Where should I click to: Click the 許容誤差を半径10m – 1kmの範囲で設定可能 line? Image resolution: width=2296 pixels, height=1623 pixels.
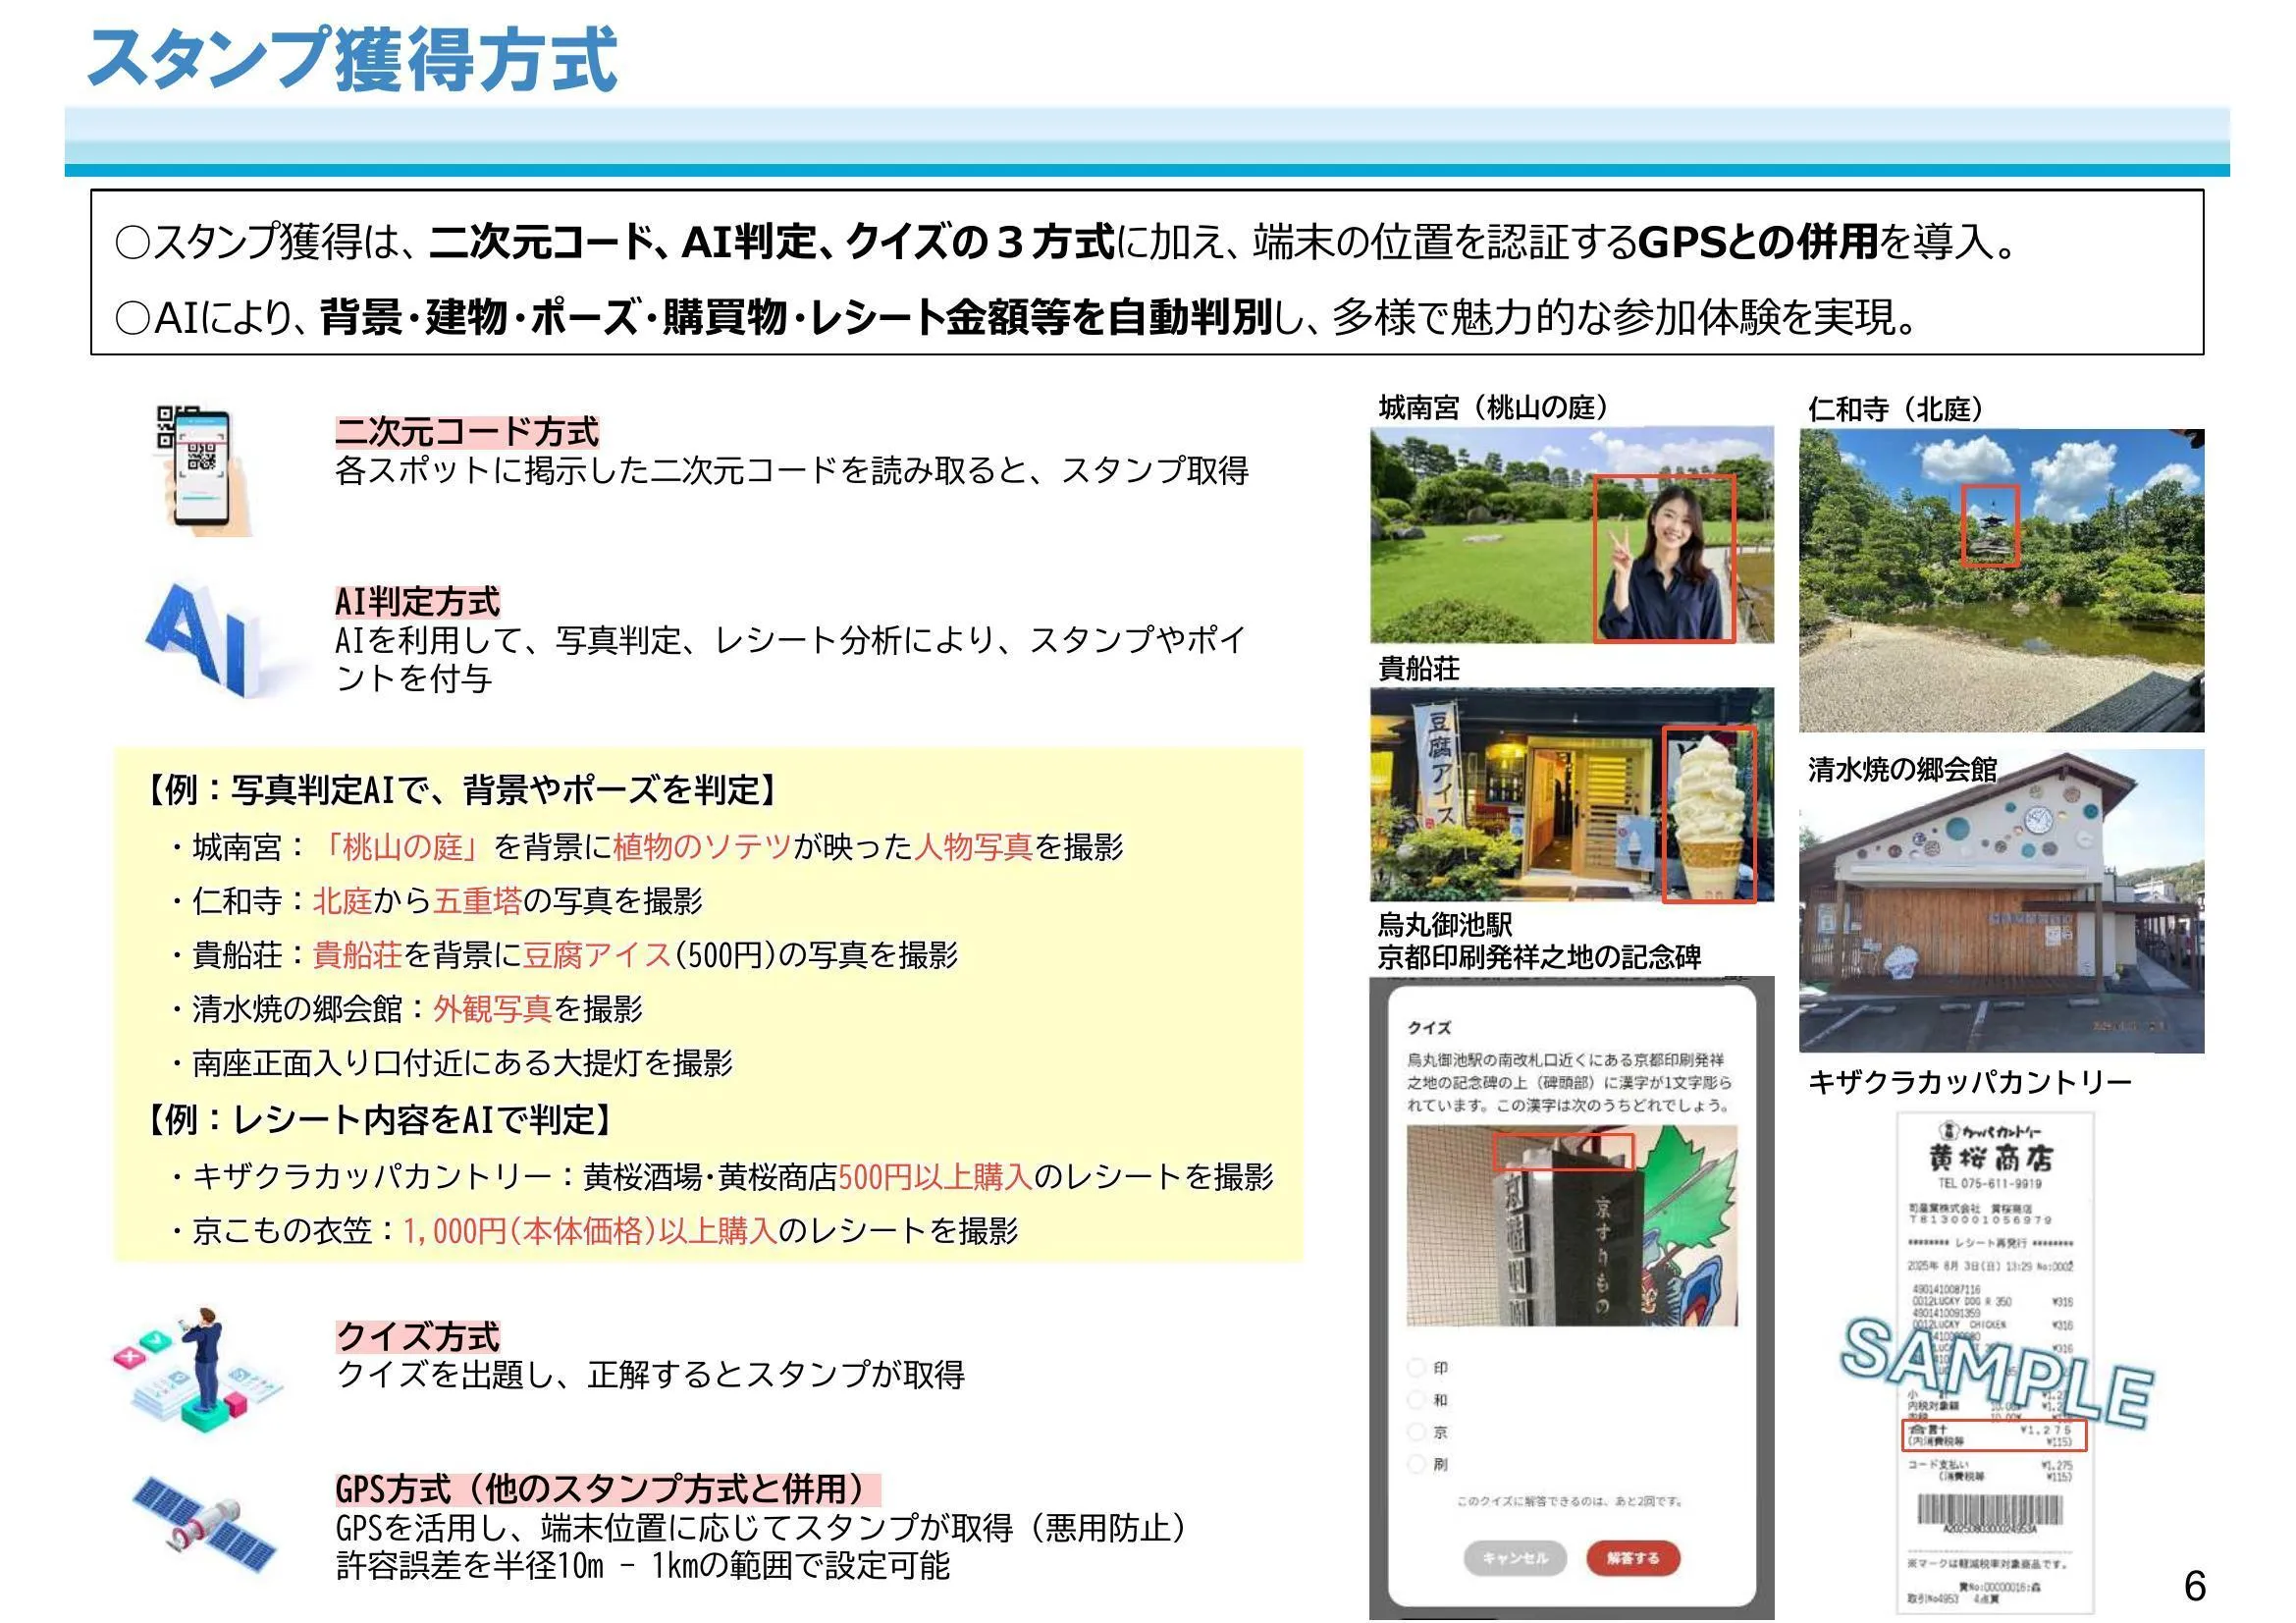pos(642,1565)
